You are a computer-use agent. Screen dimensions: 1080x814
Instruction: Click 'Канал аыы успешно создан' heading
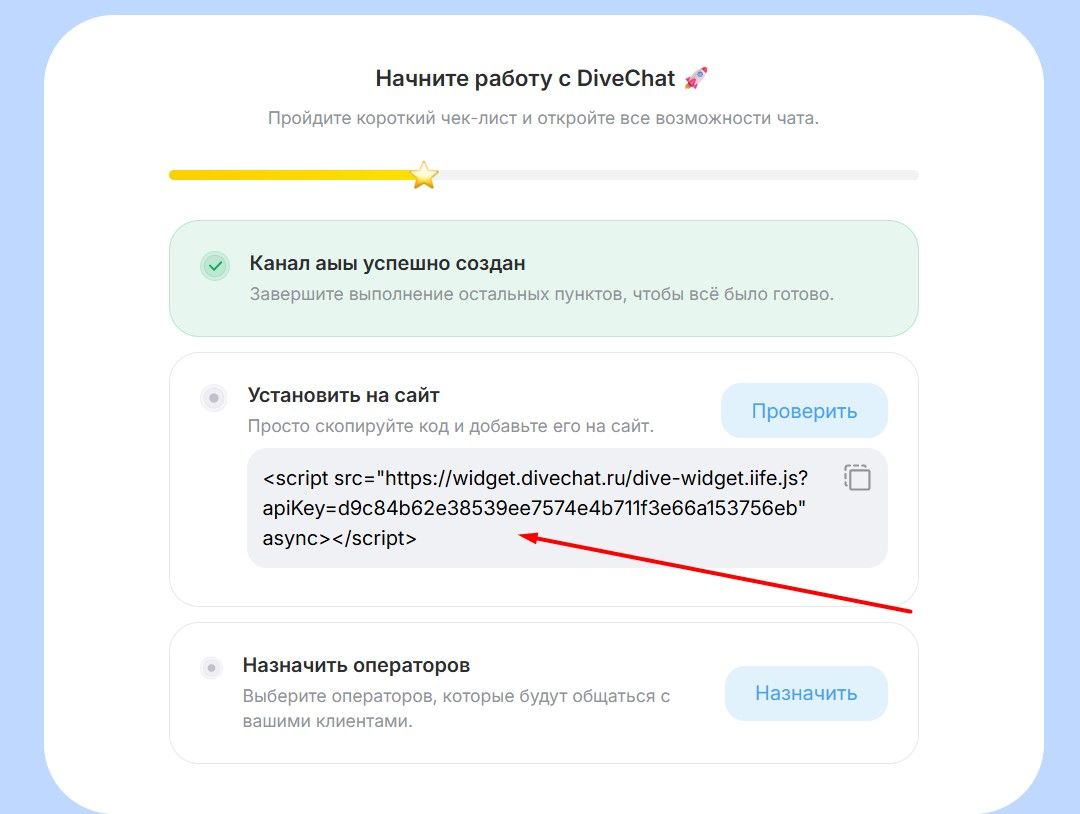(387, 264)
